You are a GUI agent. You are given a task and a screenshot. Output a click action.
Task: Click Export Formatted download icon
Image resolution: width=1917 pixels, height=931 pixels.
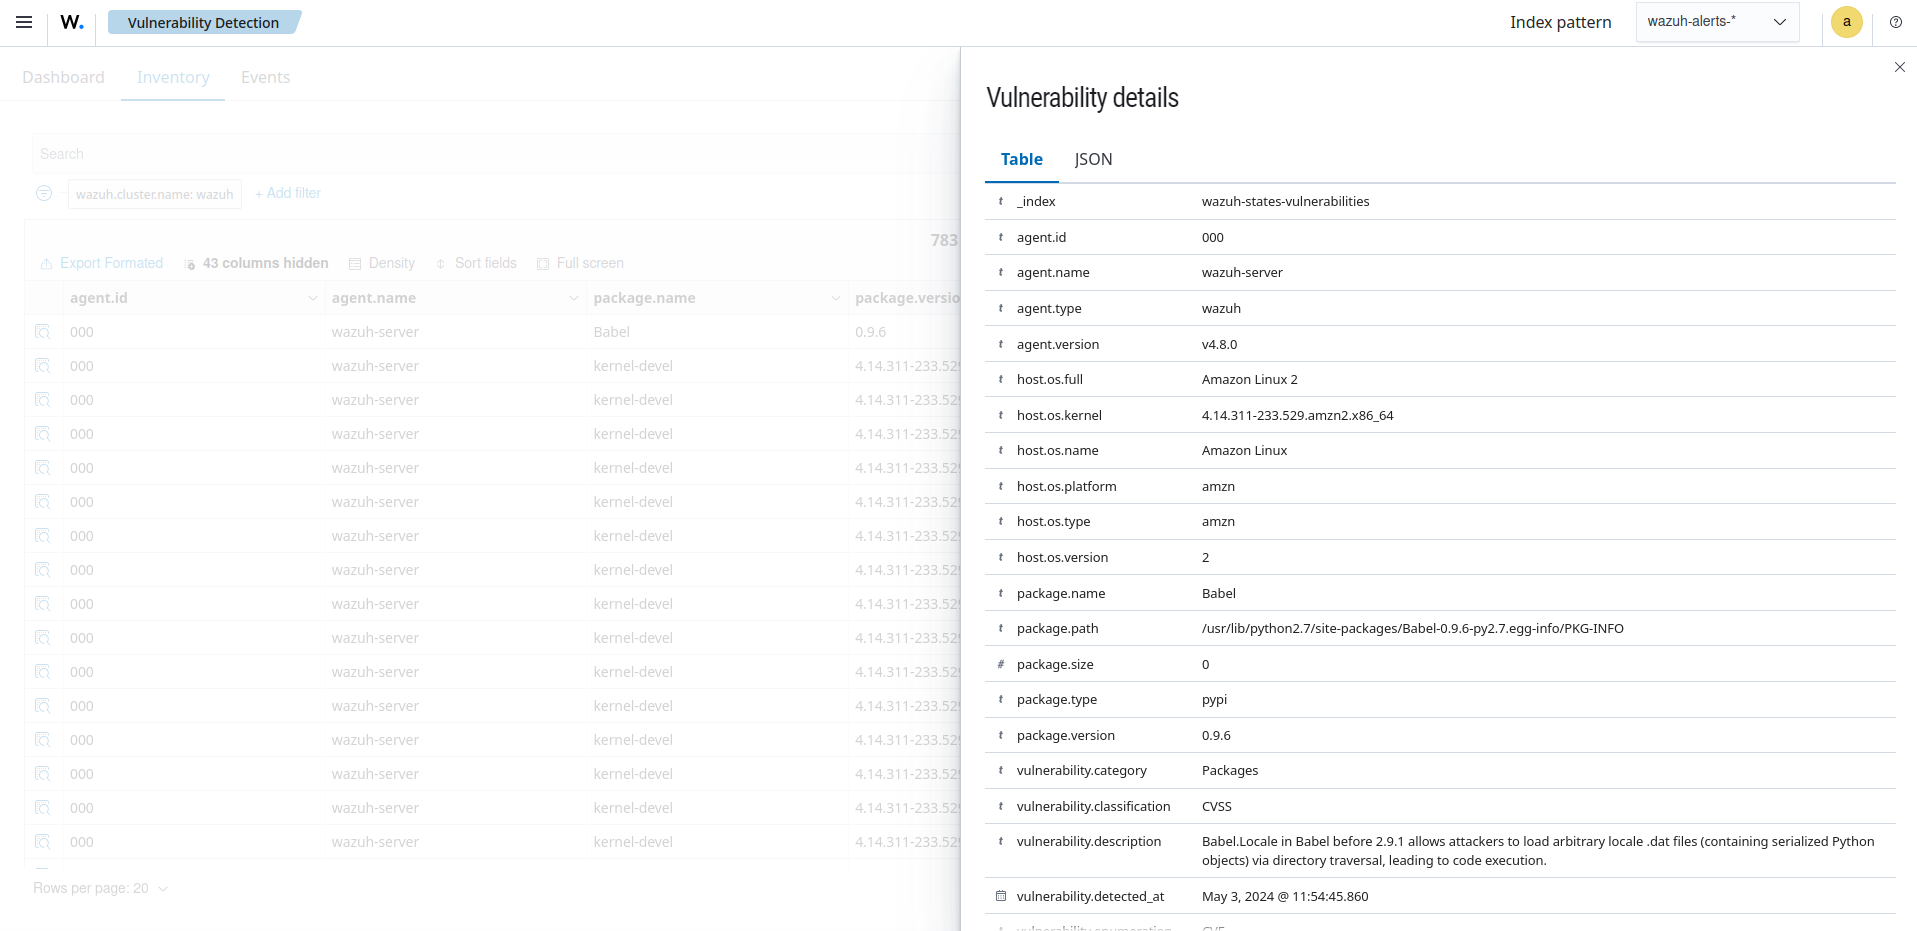pos(46,264)
